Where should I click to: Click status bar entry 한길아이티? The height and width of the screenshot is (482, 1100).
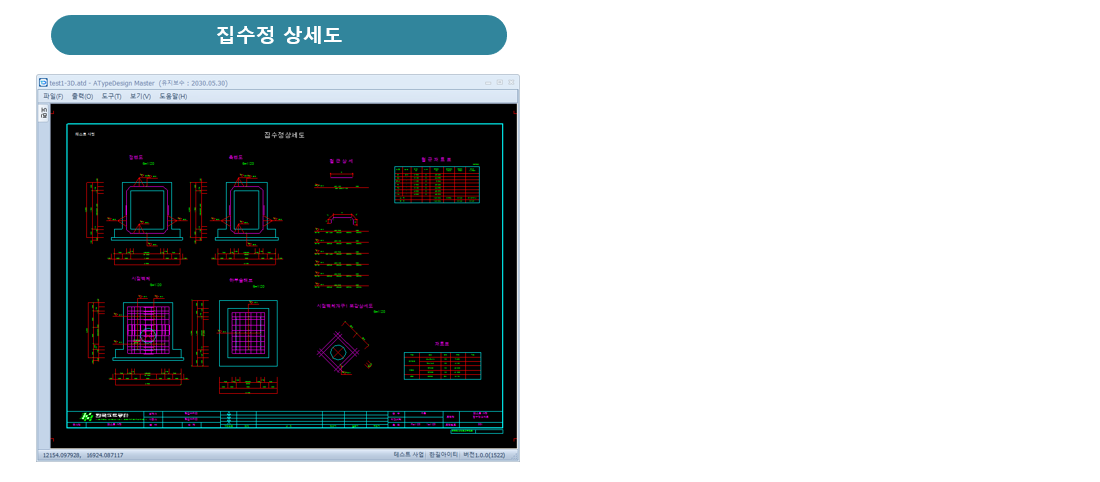point(443,455)
